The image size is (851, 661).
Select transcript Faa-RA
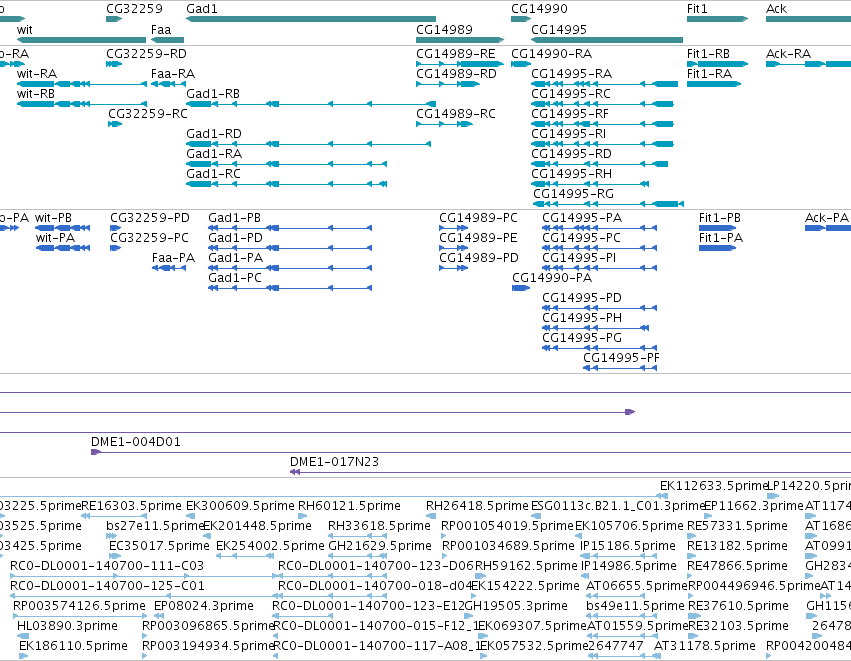tap(168, 84)
